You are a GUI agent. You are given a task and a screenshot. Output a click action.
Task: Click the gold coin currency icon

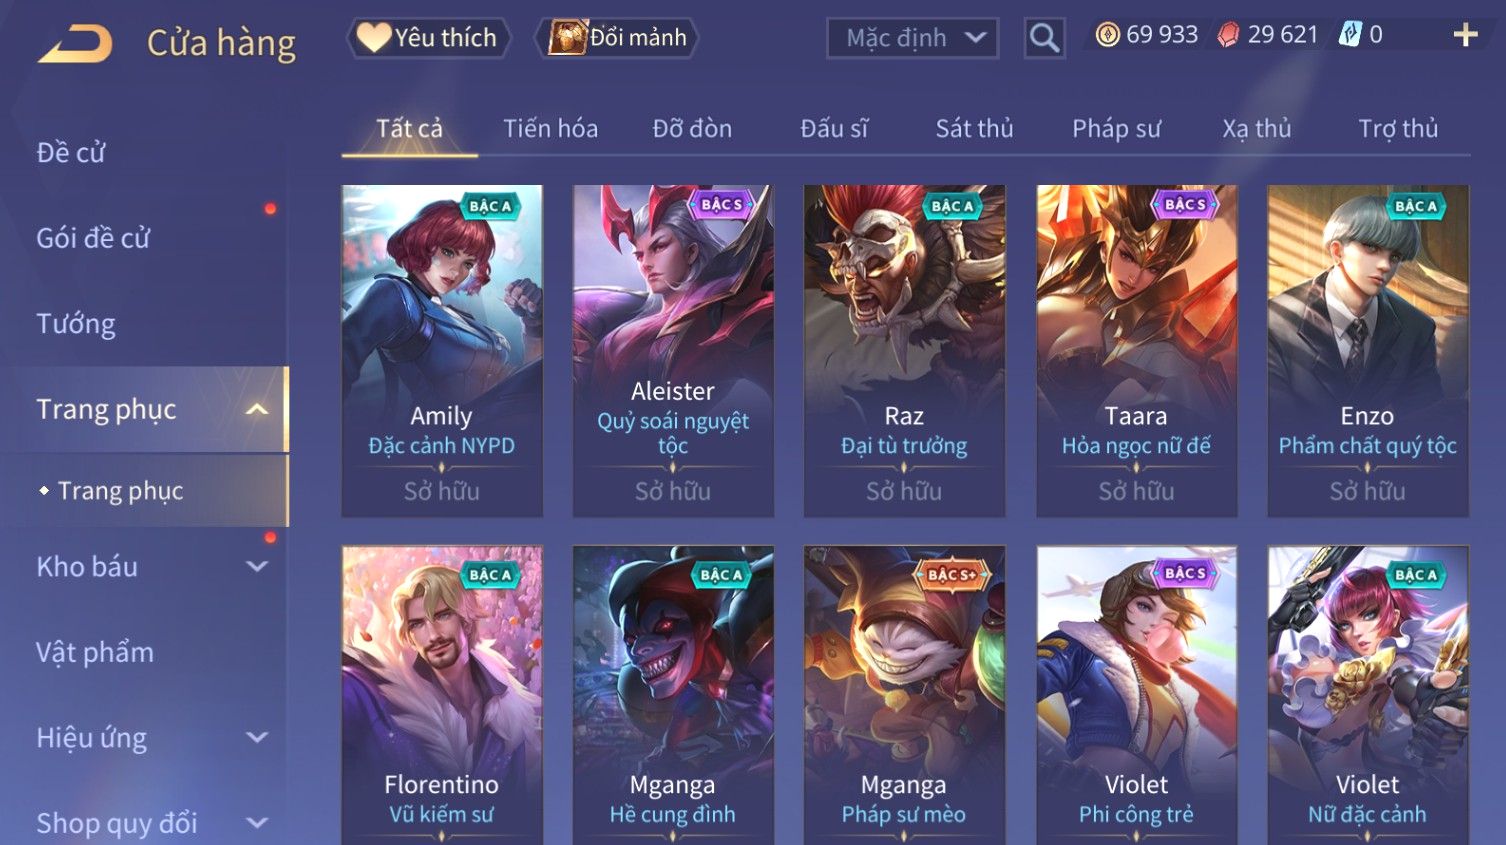click(1107, 35)
